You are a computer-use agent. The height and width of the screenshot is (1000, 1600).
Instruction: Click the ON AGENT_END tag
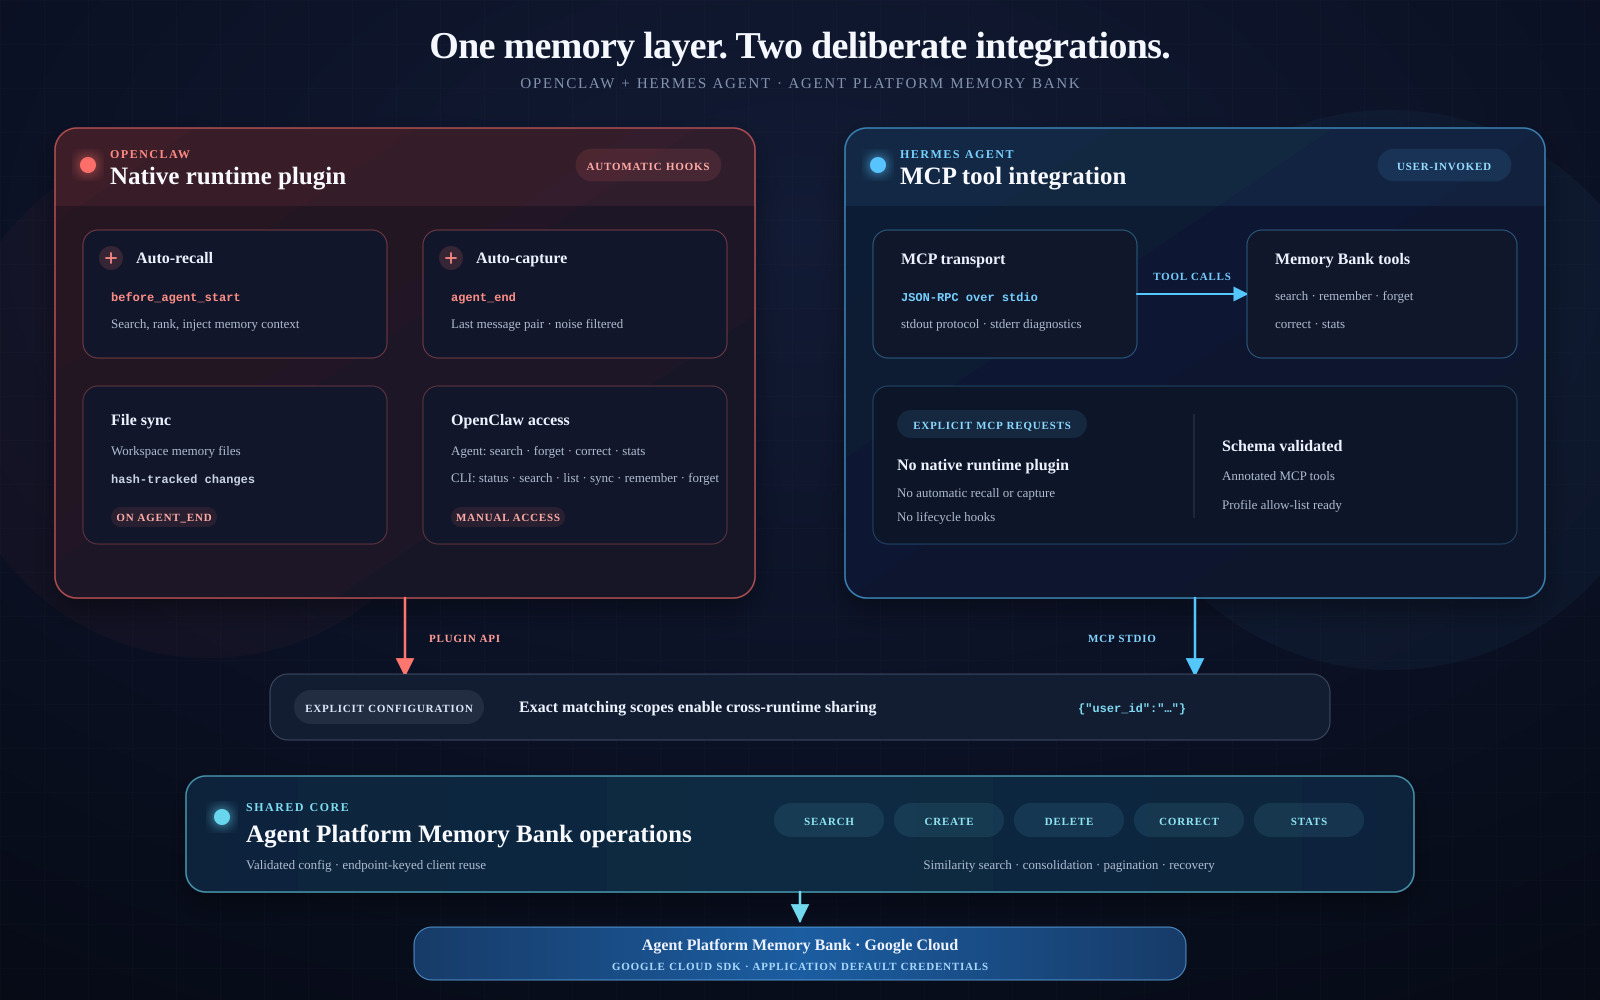tap(164, 517)
